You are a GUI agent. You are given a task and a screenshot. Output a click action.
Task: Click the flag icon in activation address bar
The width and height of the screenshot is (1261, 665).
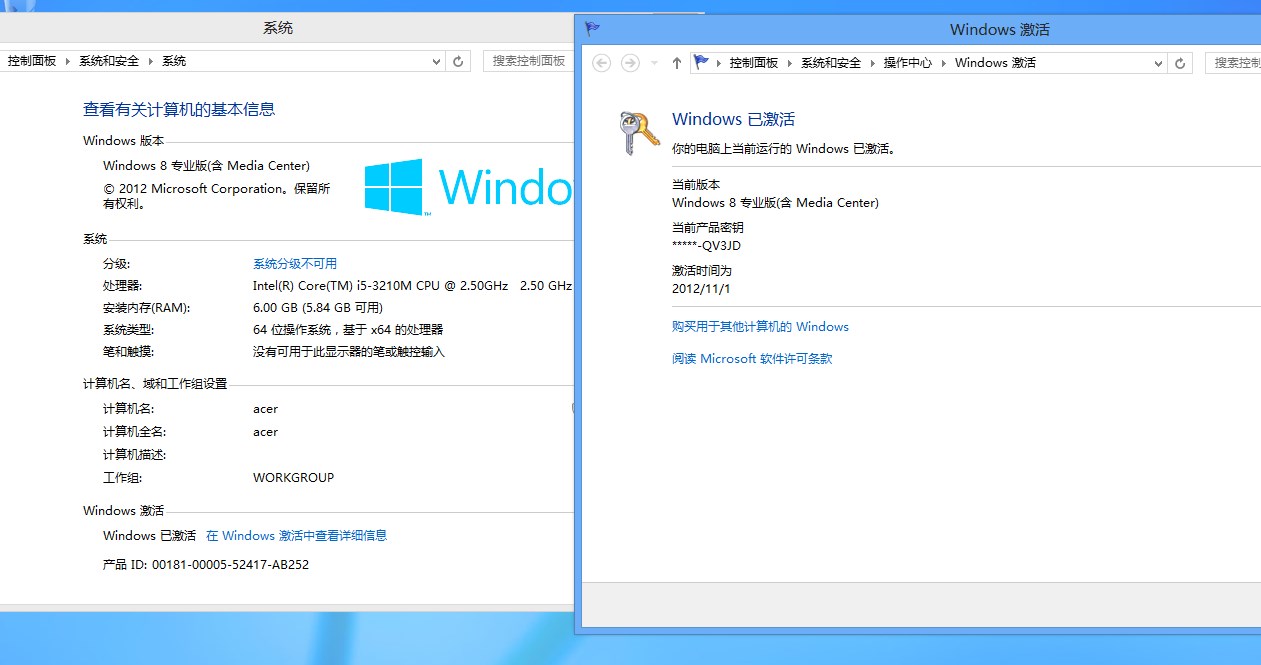pos(702,62)
